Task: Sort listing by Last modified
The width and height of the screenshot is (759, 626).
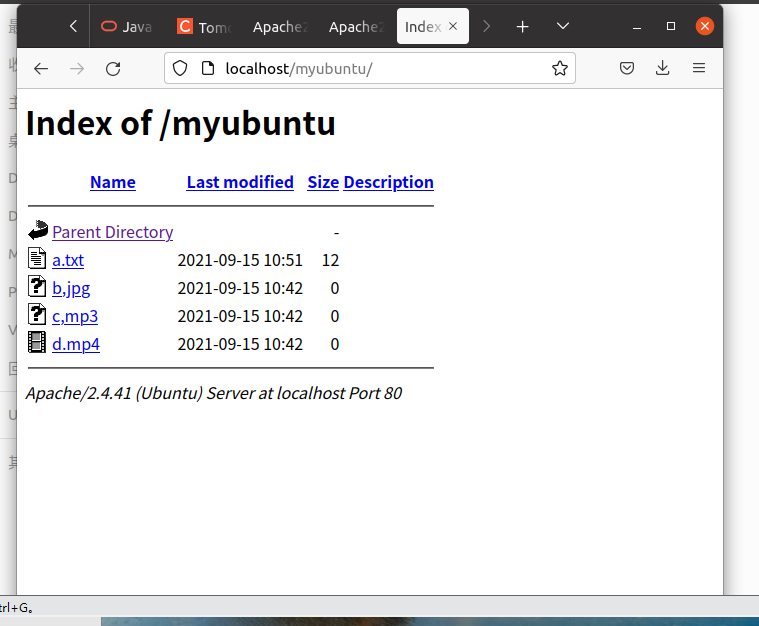Action: tap(240, 183)
